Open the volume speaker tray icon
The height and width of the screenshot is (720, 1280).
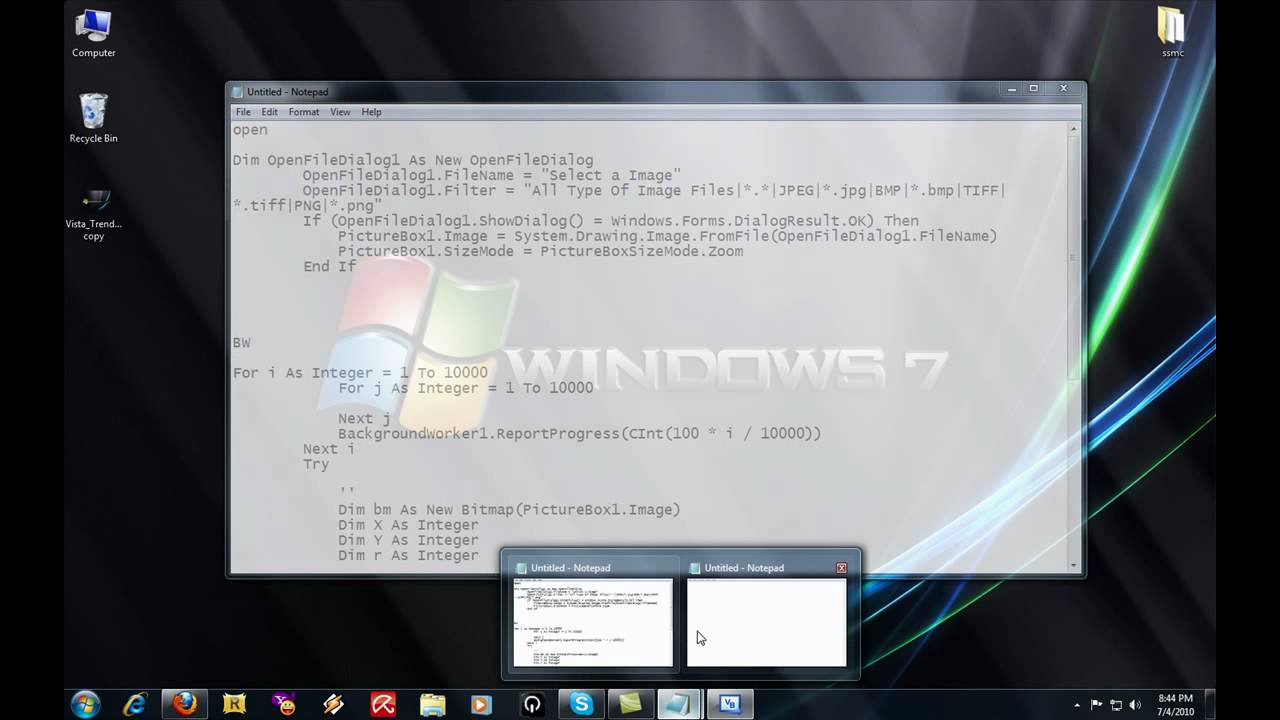click(1136, 705)
